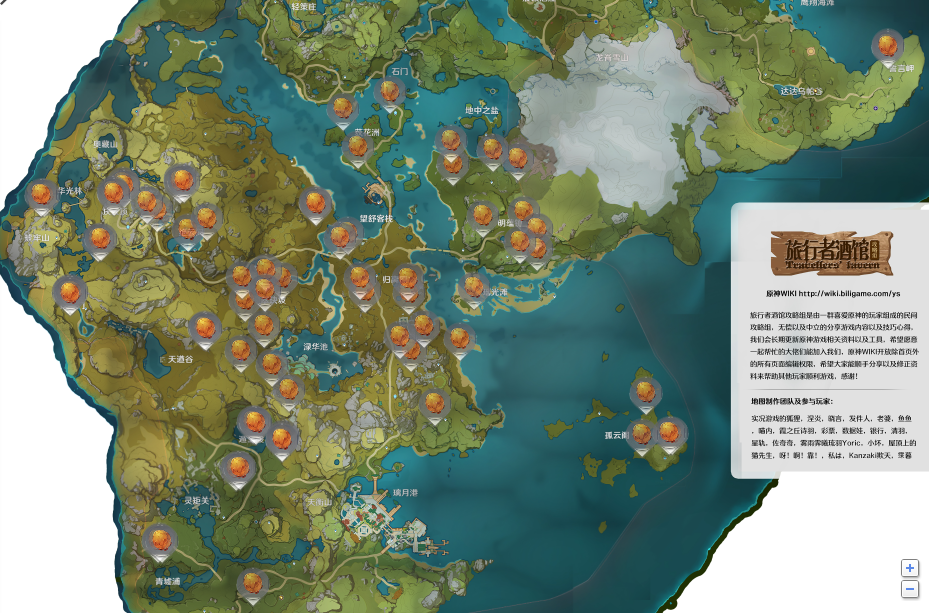Select the 渌华池 pool landmark icon
Image resolution: width=929 pixels, height=613 pixels.
click(335, 371)
